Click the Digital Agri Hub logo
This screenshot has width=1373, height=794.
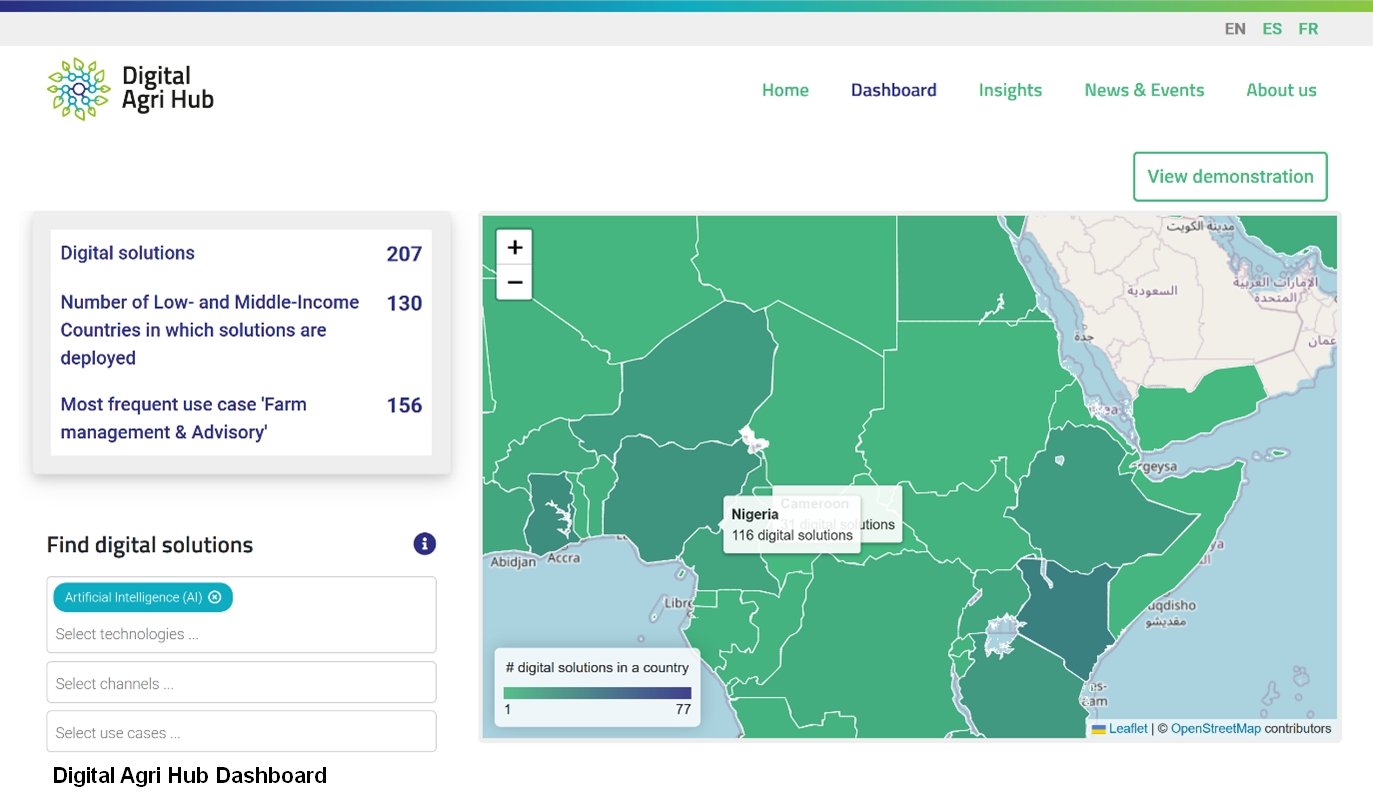point(130,89)
